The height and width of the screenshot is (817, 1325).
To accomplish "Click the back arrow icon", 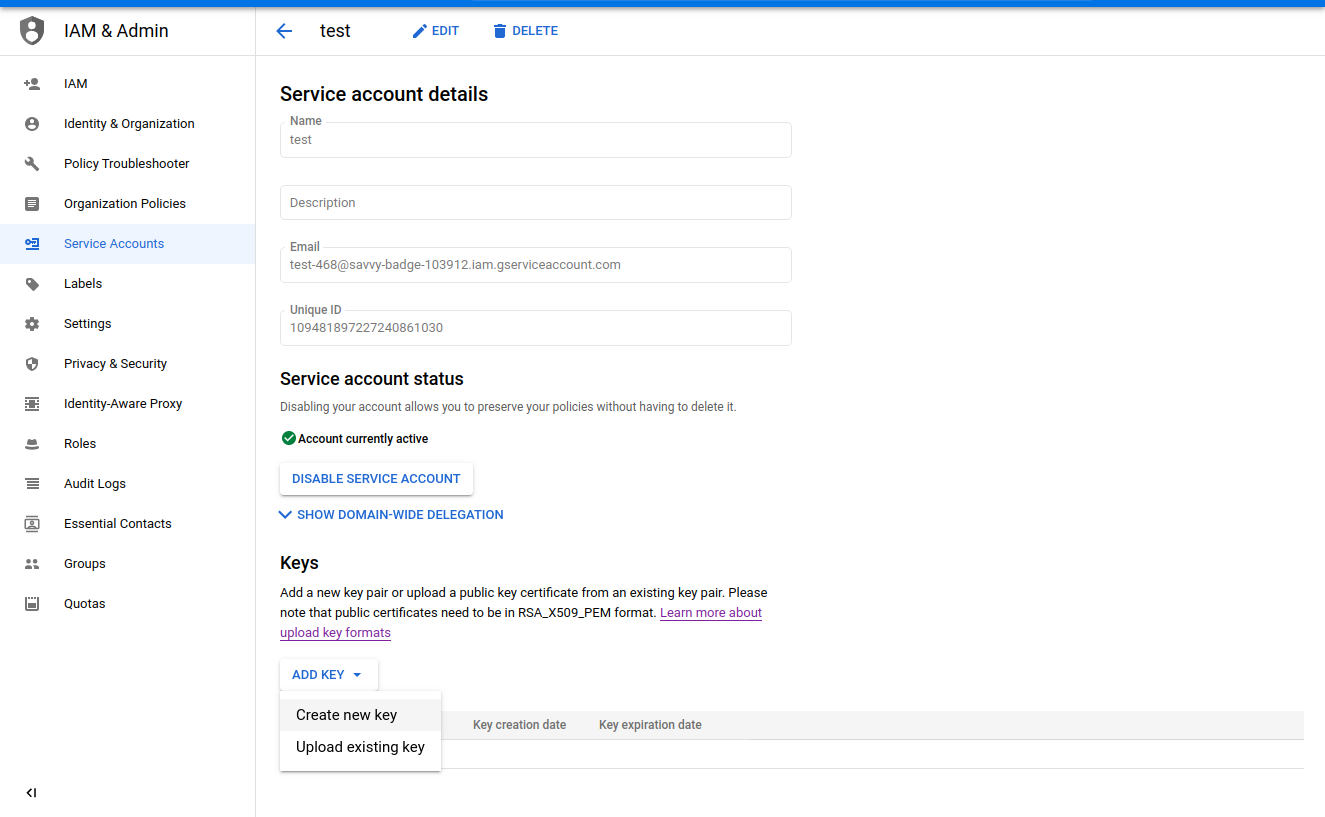I will [x=284, y=31].
